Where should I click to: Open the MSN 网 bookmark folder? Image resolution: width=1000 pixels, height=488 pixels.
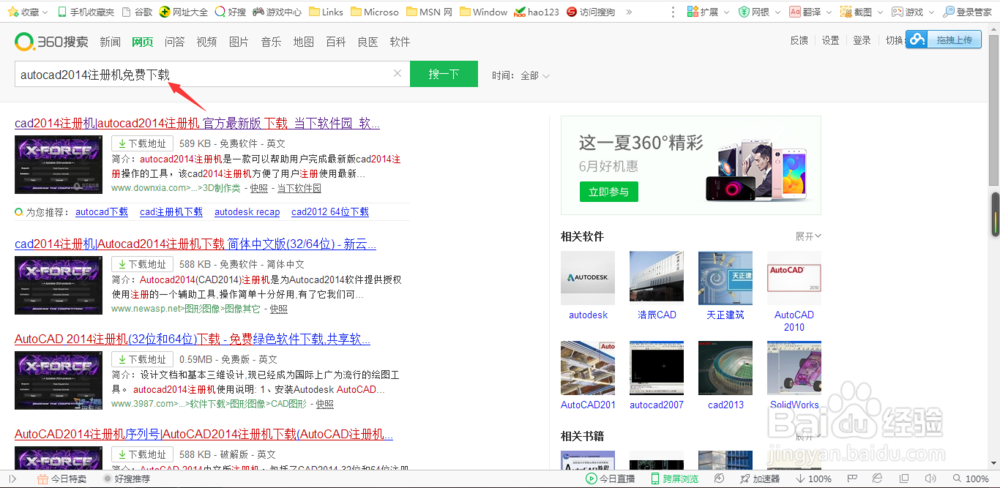pos(429,12)
